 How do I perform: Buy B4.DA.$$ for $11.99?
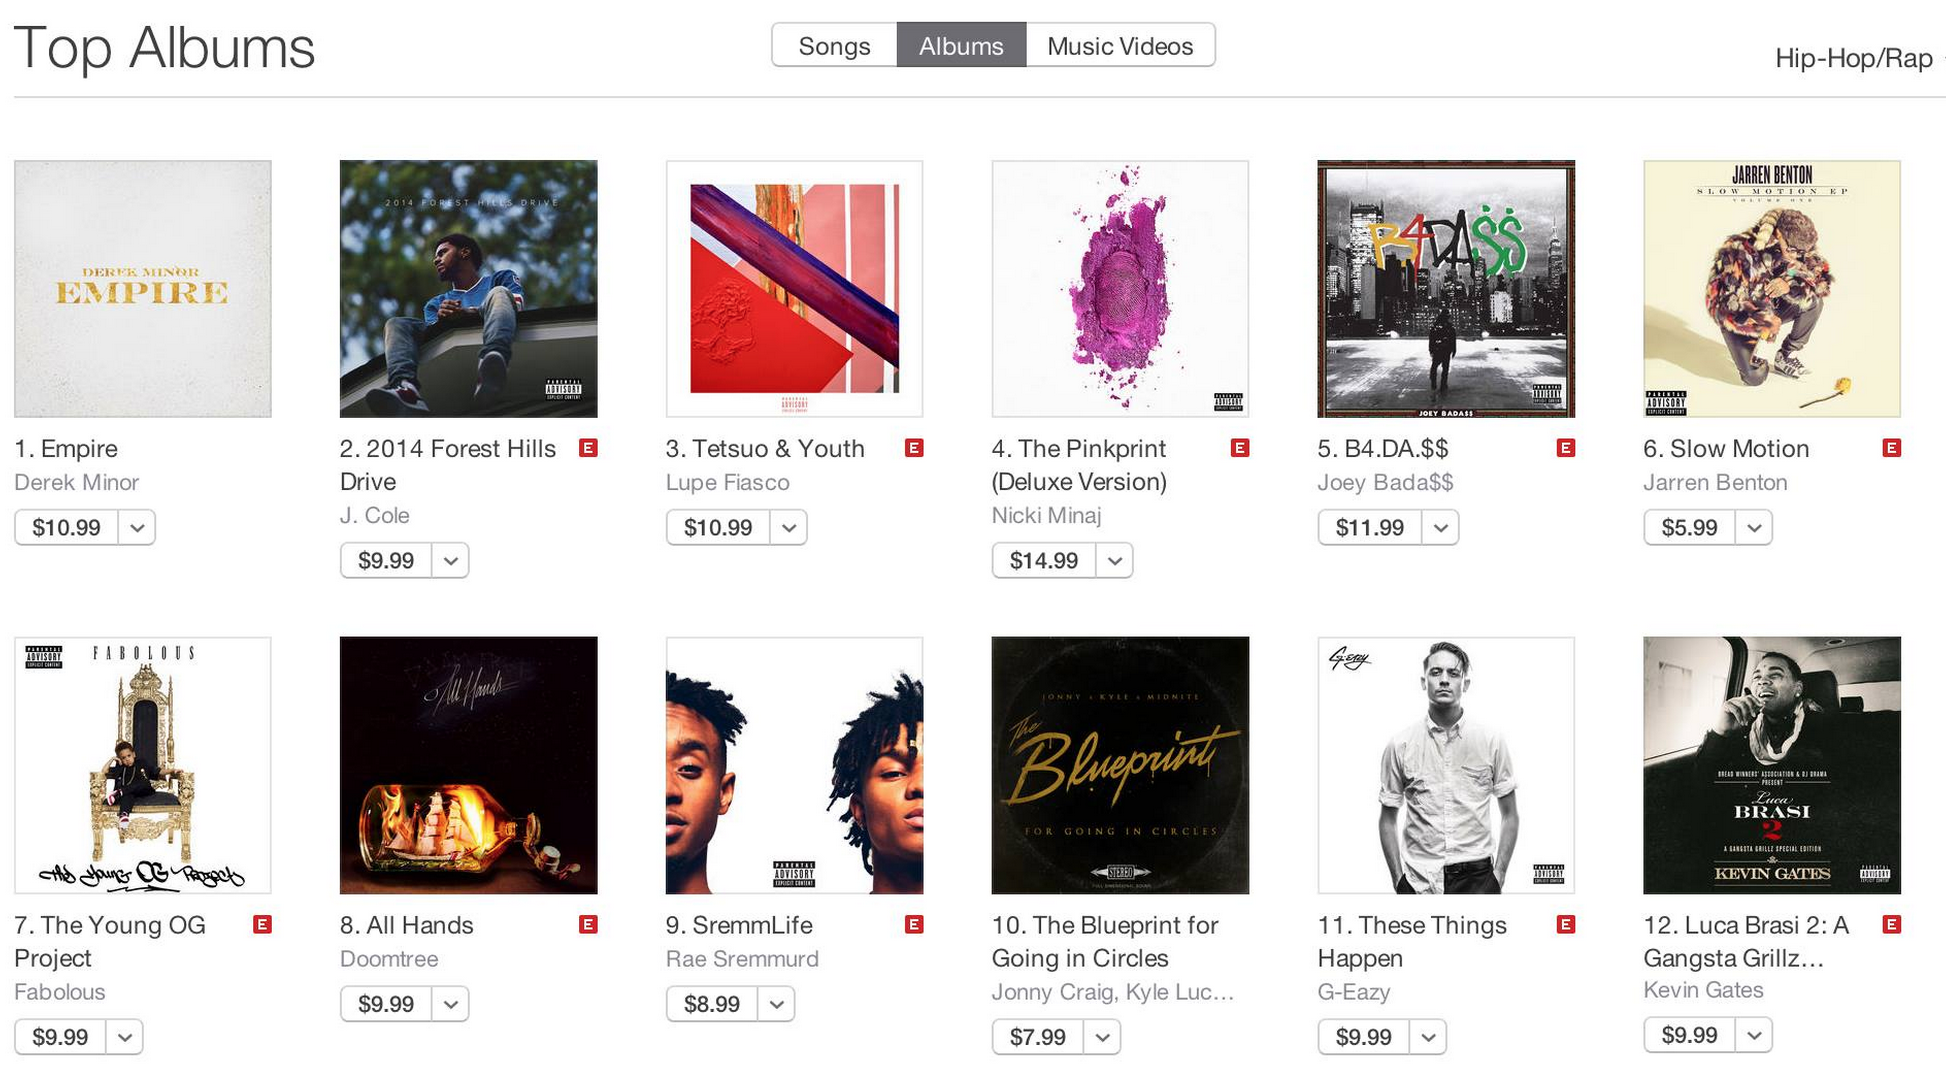click(1370, 527)
